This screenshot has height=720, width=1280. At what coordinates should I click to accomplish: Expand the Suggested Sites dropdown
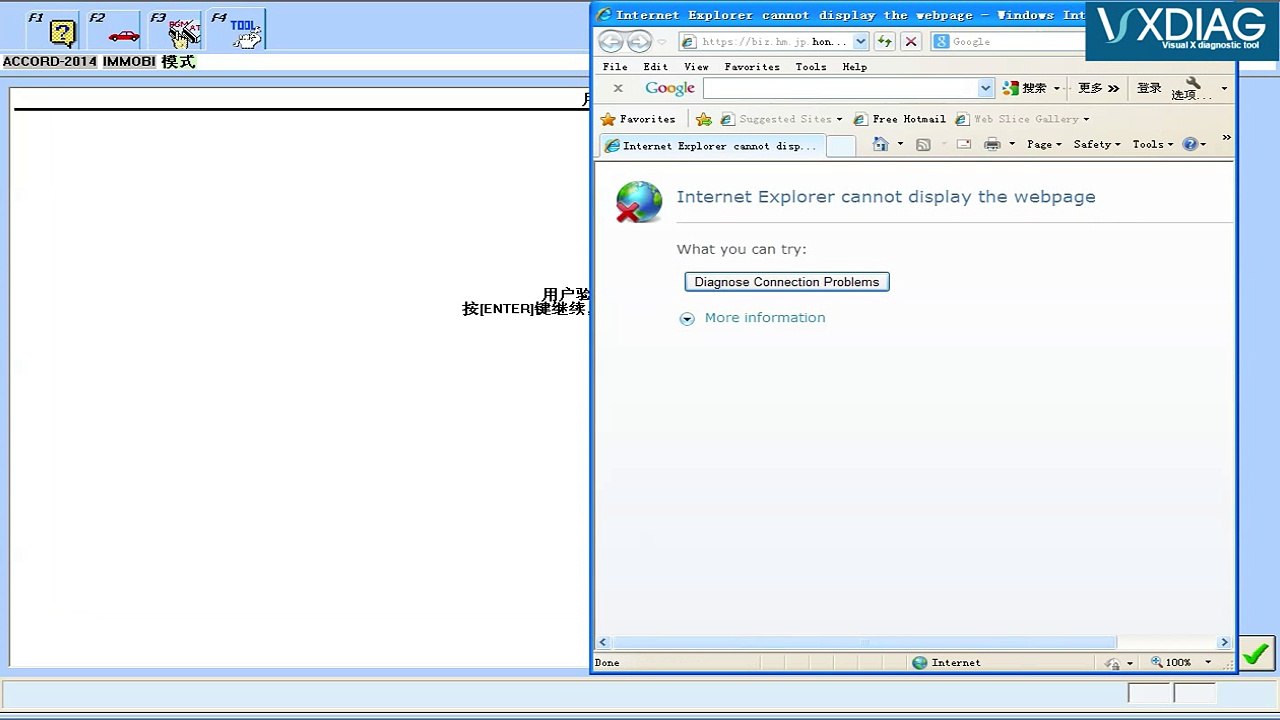point(839,120)
